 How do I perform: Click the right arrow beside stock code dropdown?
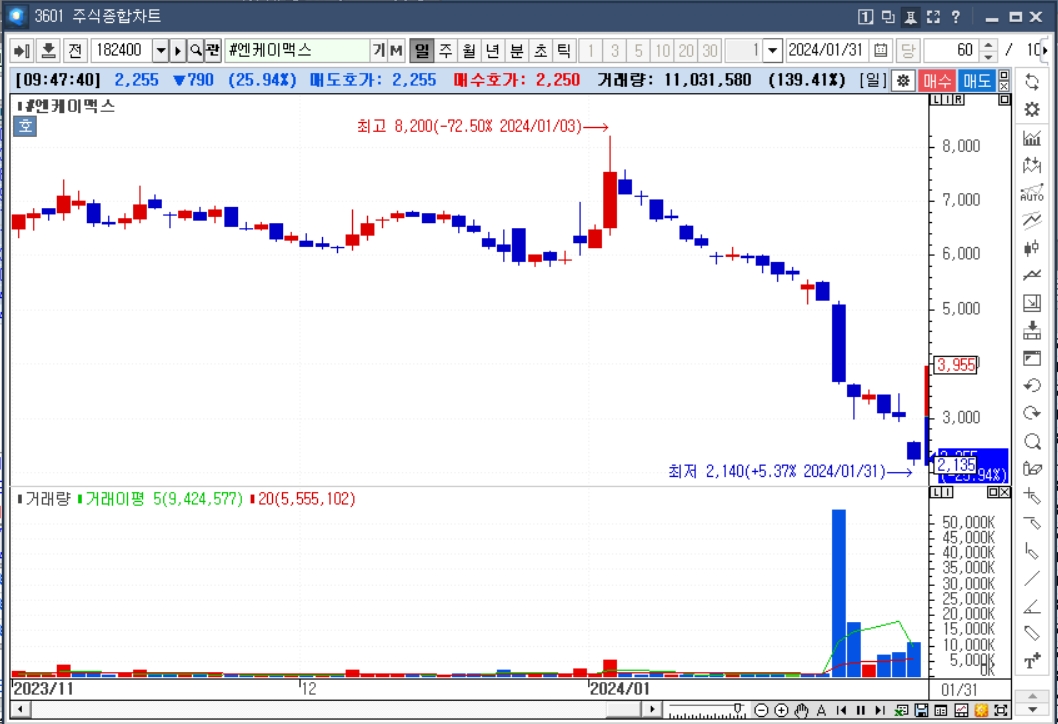pos(177,50)
